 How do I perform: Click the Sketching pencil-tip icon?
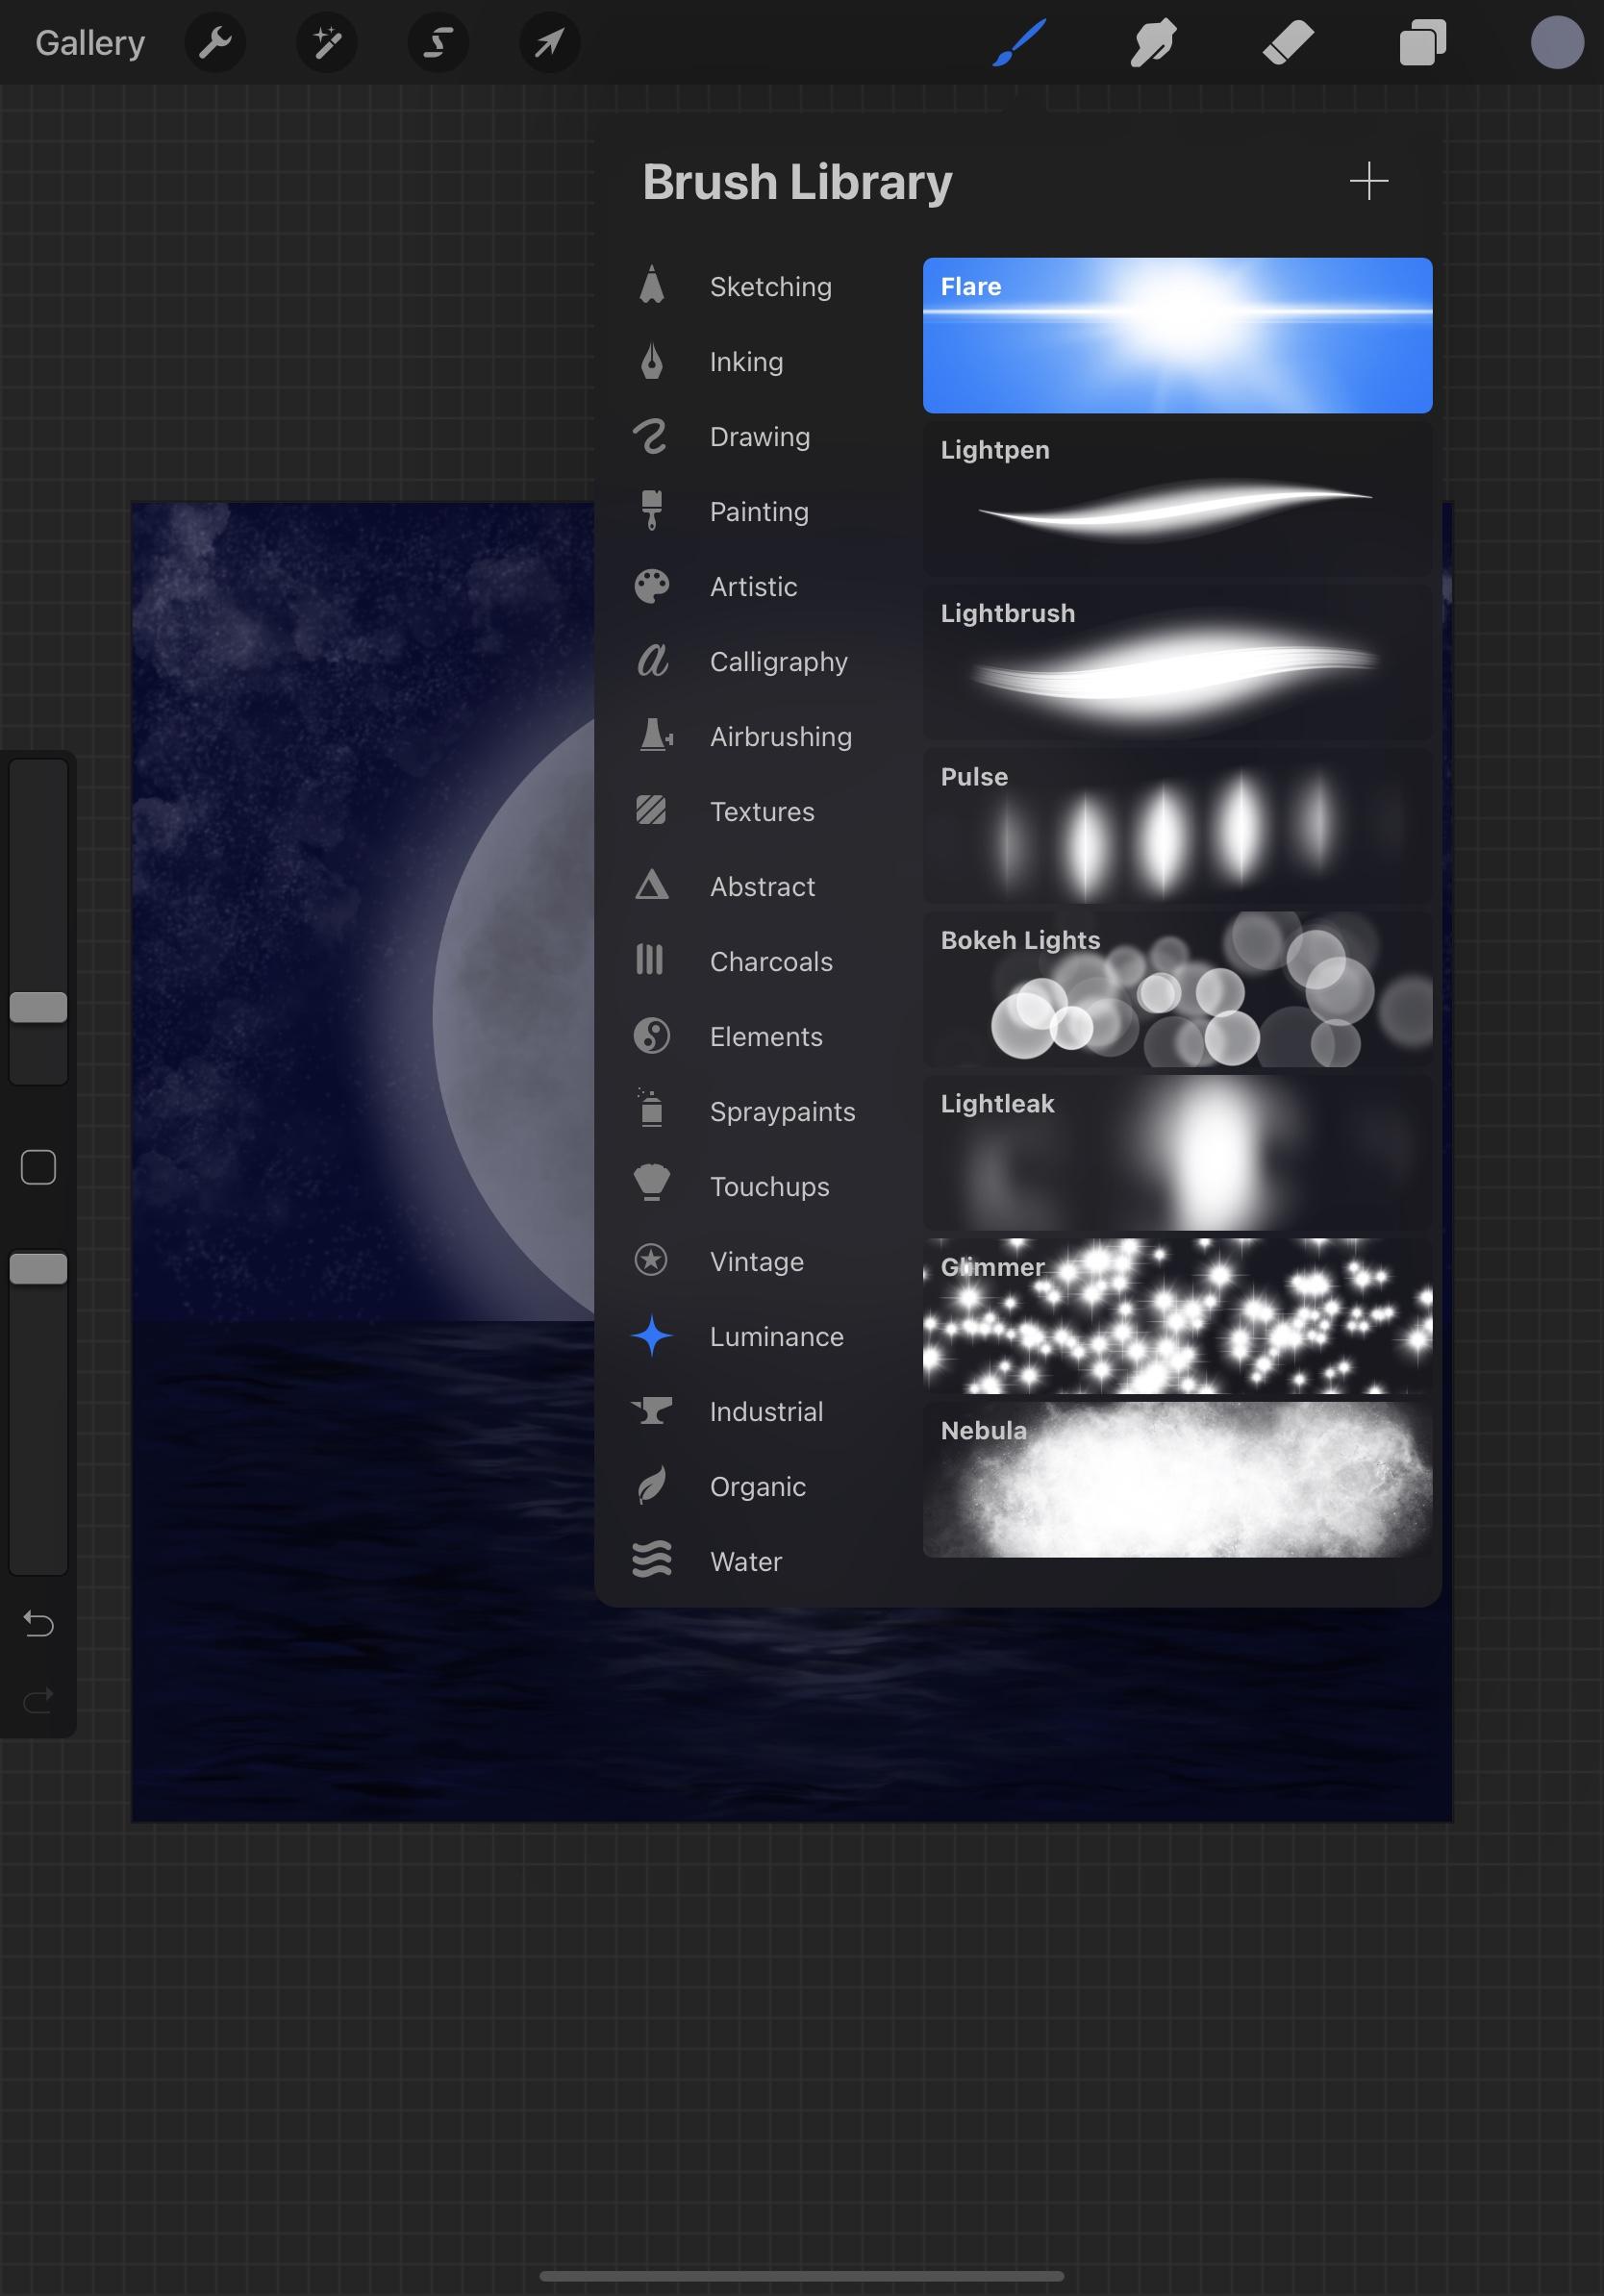pos(652,285)
